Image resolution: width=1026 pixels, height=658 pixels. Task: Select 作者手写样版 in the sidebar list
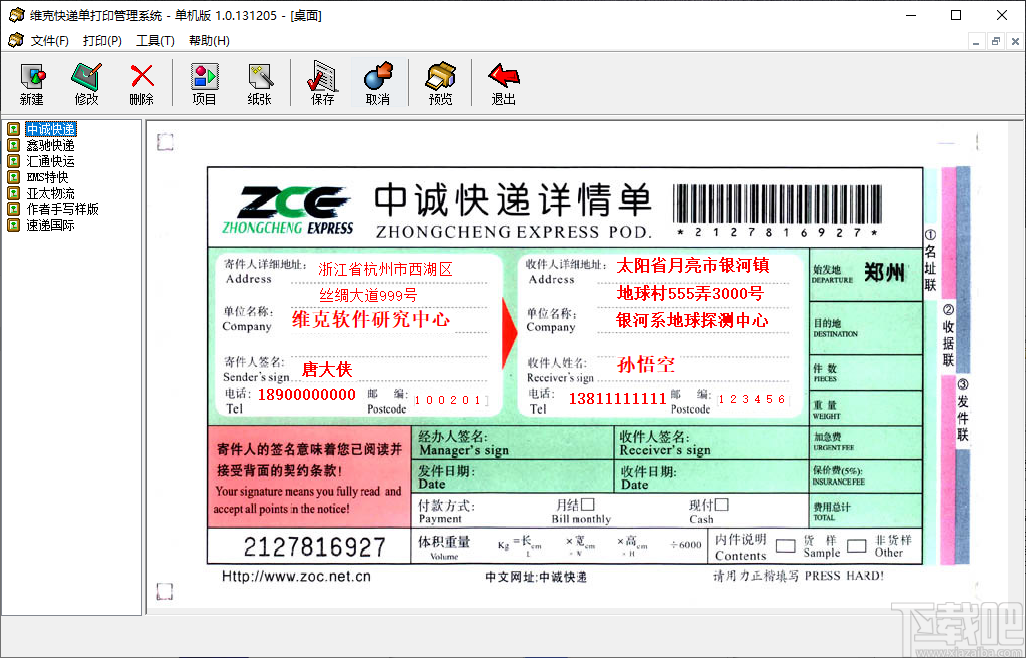pyautogui.click(x=58, y=208)
